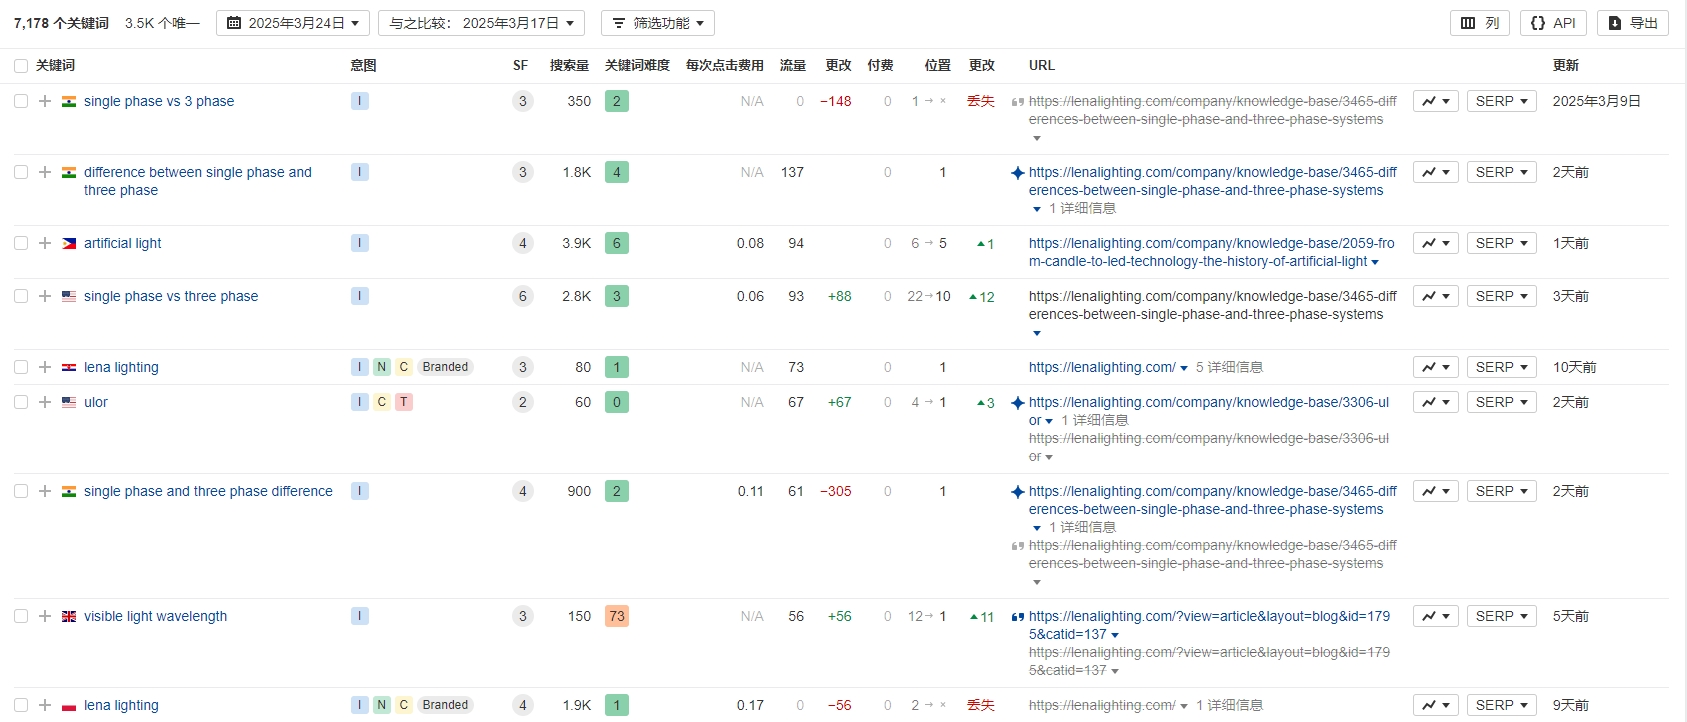Open date dropdown 2025年3月24日

click(293, 23)
